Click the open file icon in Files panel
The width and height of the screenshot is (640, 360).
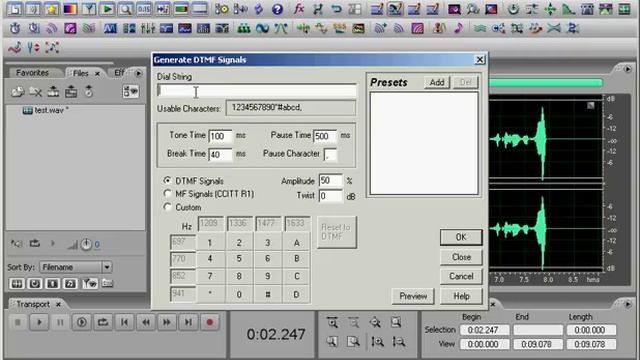point(18,92)
